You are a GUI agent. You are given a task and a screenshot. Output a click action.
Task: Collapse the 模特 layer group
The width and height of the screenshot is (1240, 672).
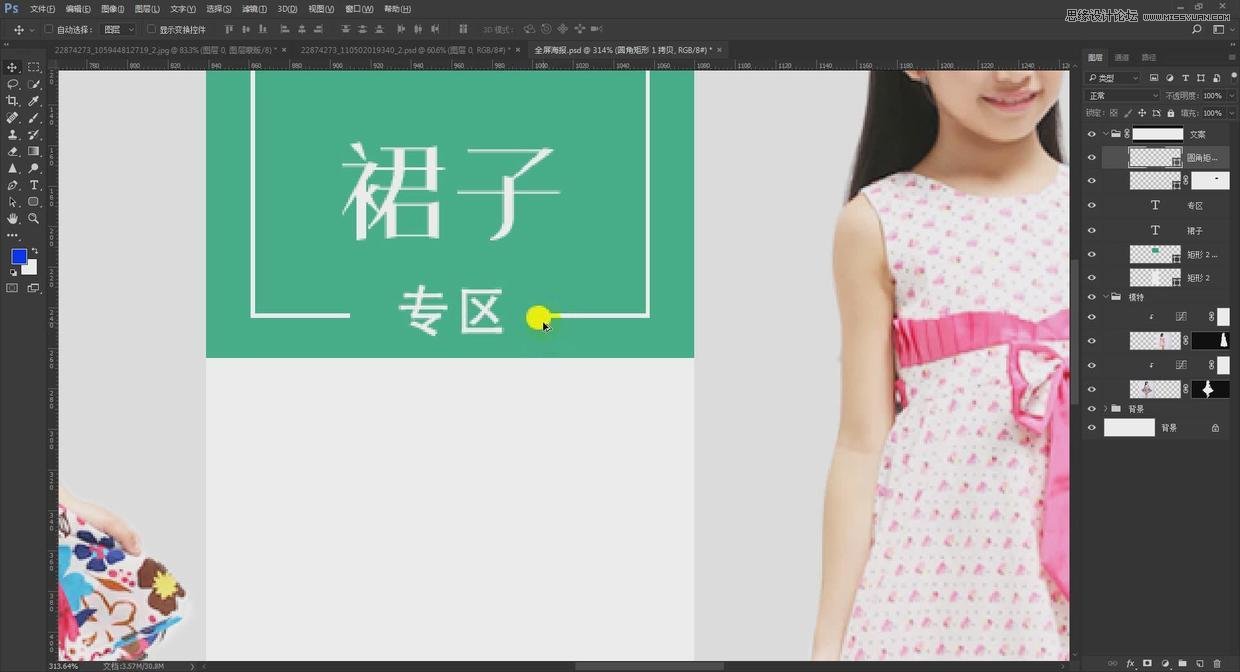(x=1105, y=297)
